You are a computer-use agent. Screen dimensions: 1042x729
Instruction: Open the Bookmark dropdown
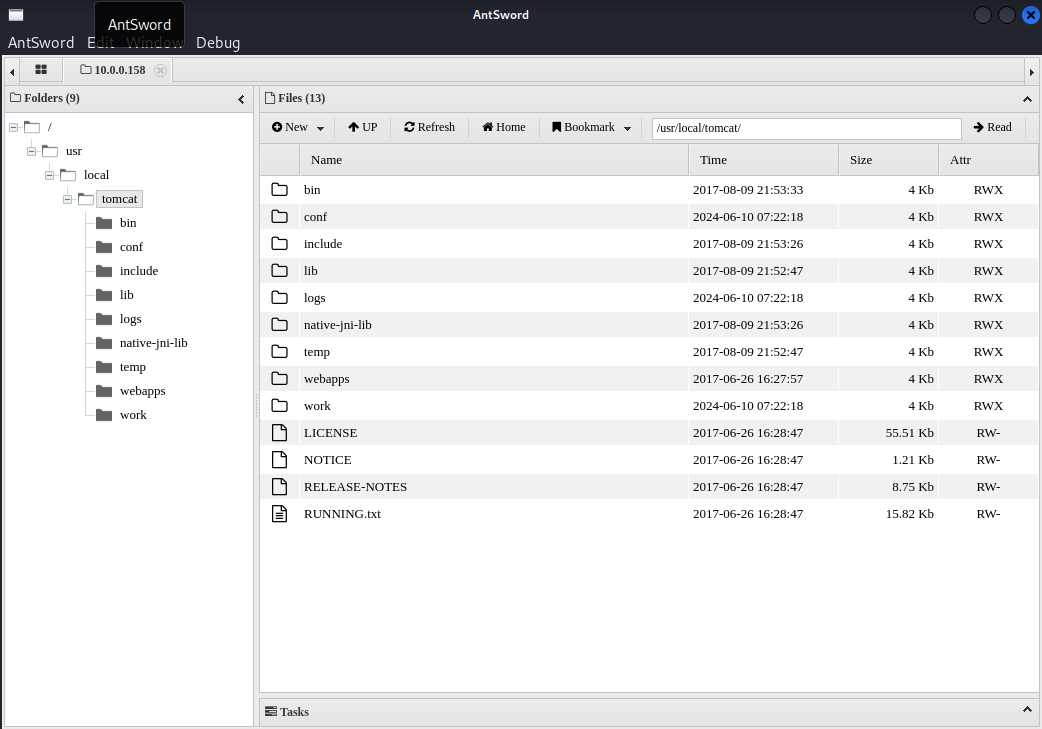click(591, 127)
